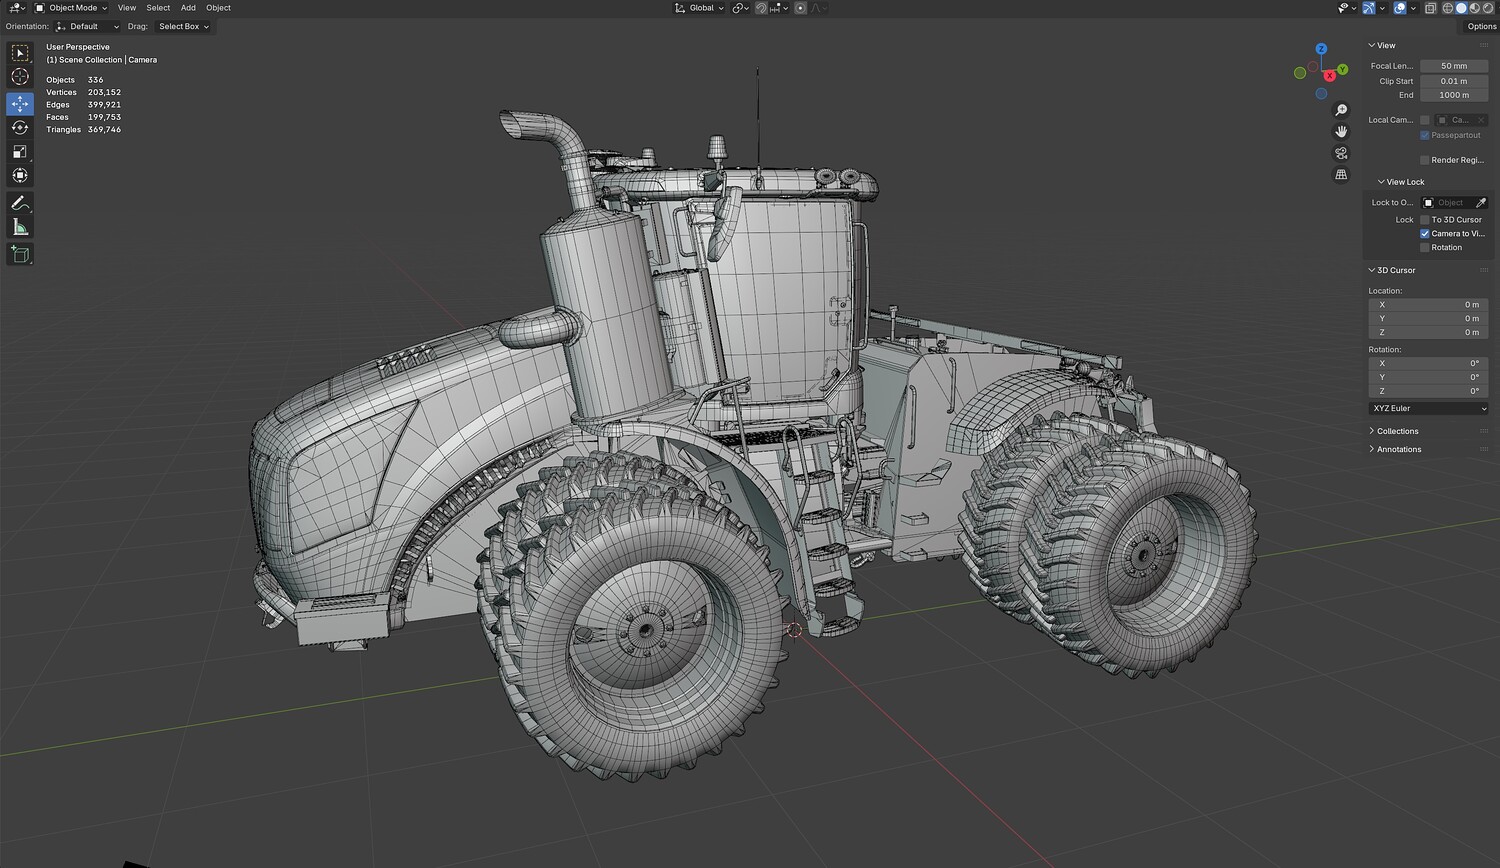
Task: Click the Options button
Action: [1482, 27]
